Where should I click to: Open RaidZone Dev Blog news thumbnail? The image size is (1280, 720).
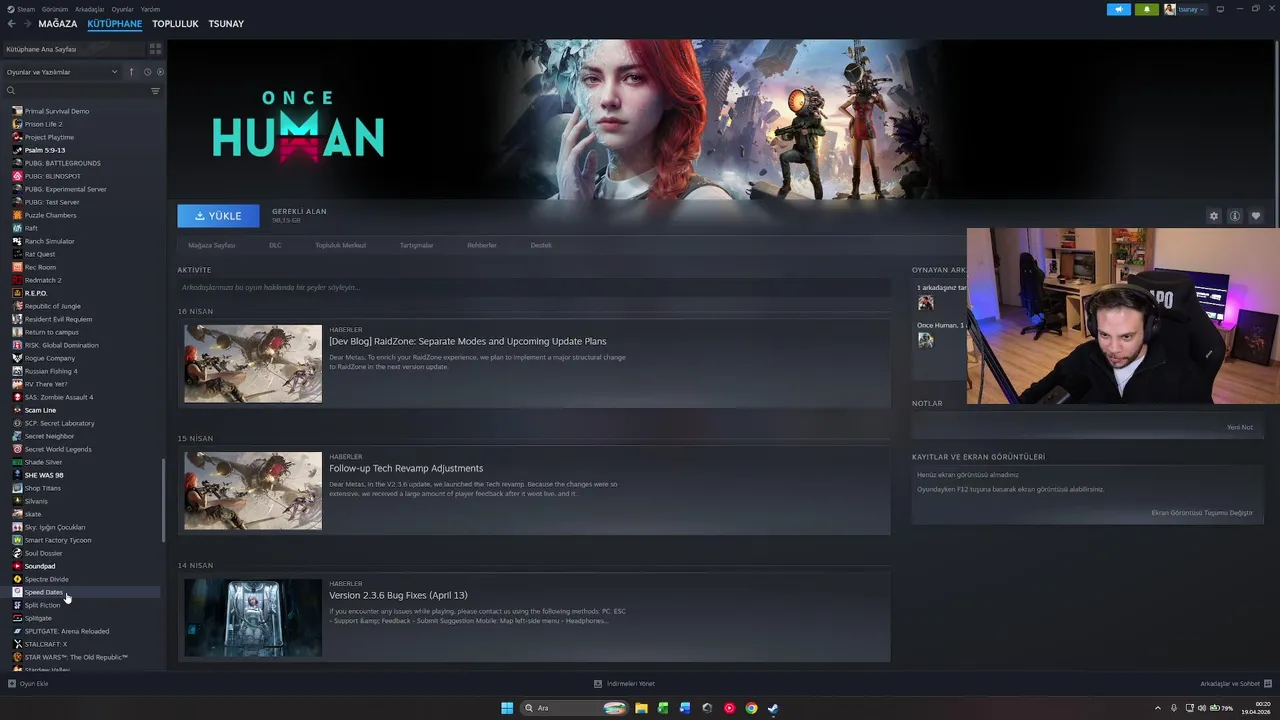point(253,363)
